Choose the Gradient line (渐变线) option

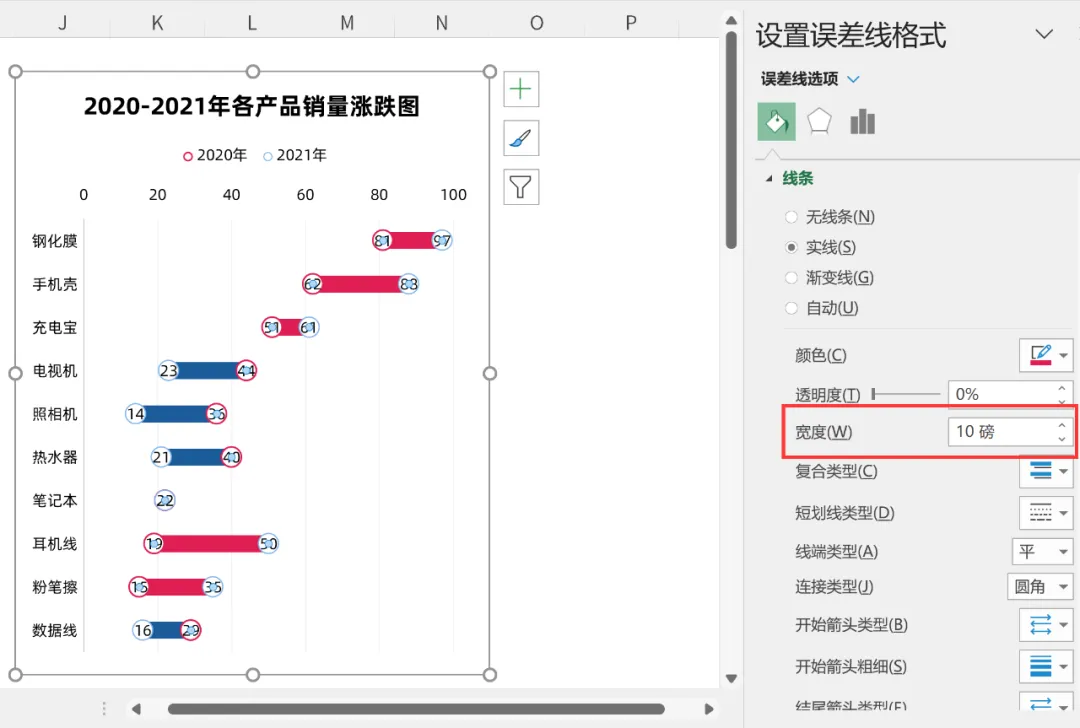[792, 278]
